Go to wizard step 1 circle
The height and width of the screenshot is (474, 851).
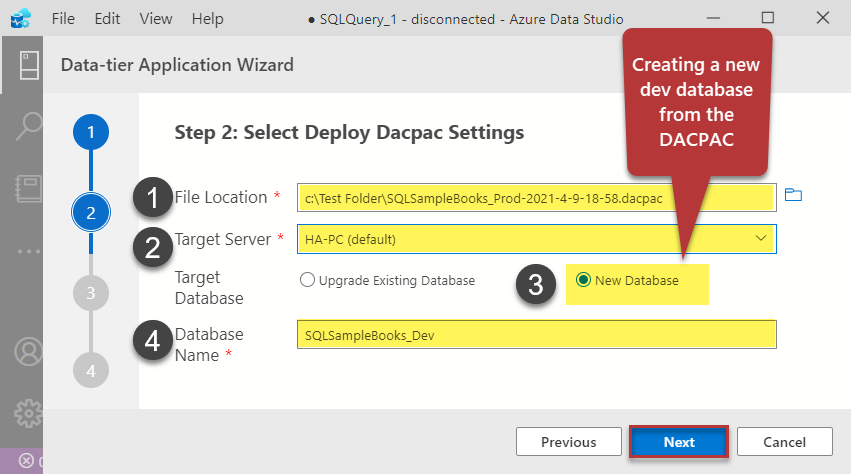click(x=91, y=131)
